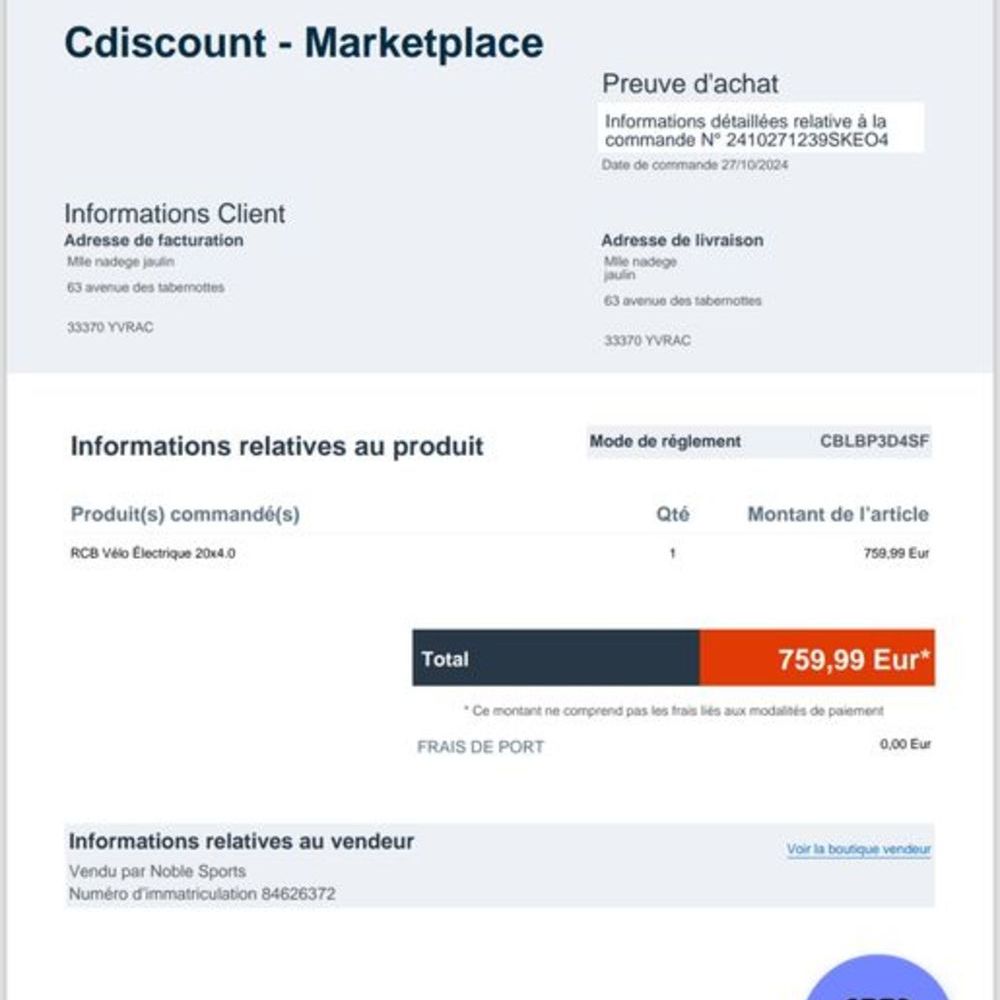Viewport: 1000px width, 1000px height.
Task: Click the dark Total label bar
Action: [555, 658]
